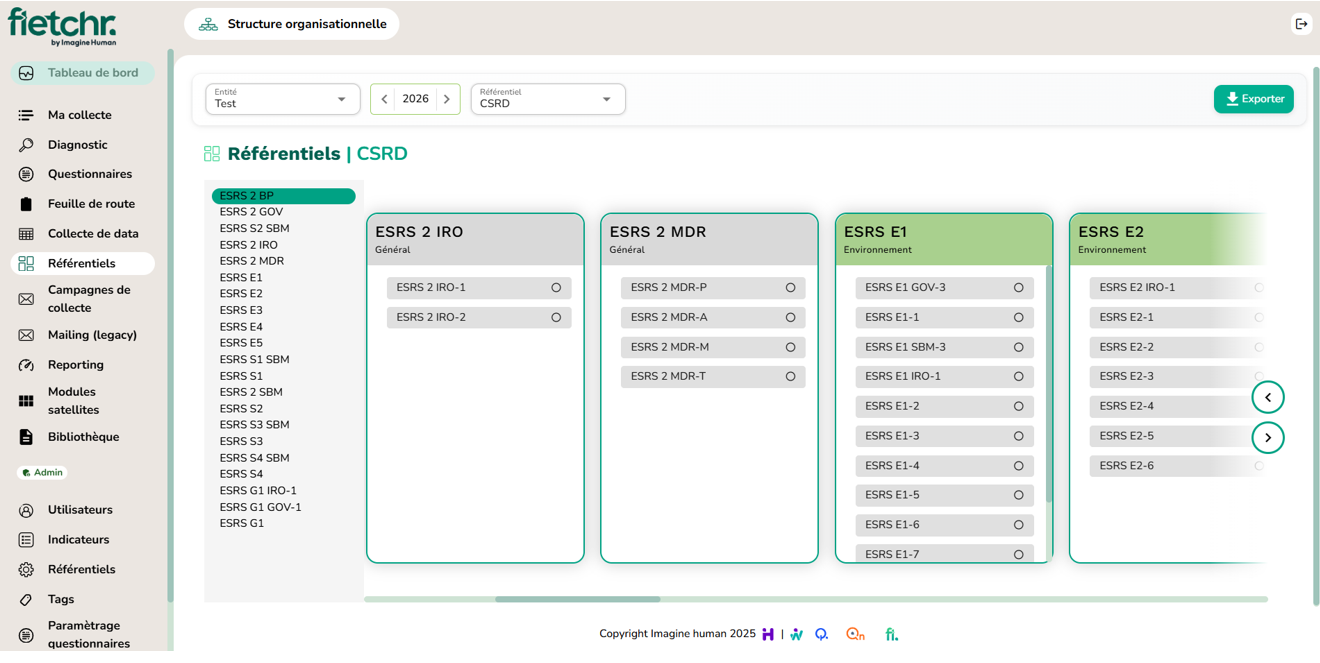Click the Tags label icon
The image size is (1320, 663).
tap(26, 600)
